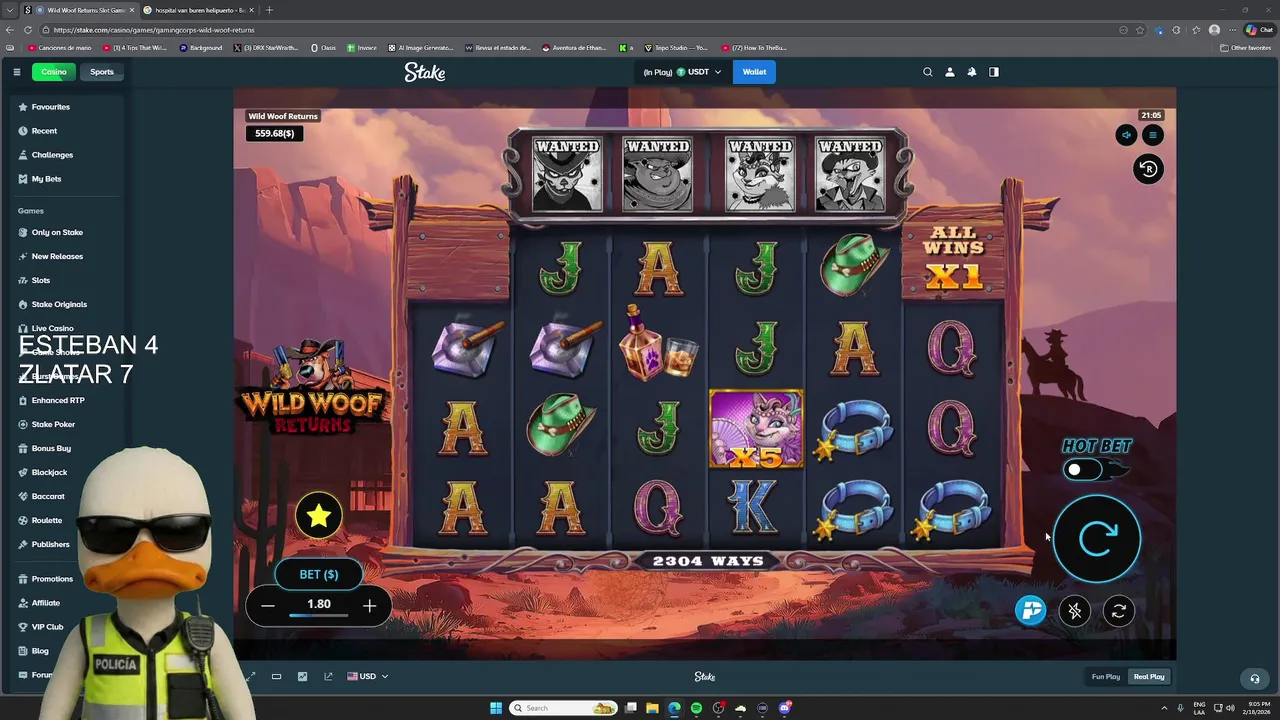
Task: Open the autoplay circular arrows button
Action: [1119, 610]
